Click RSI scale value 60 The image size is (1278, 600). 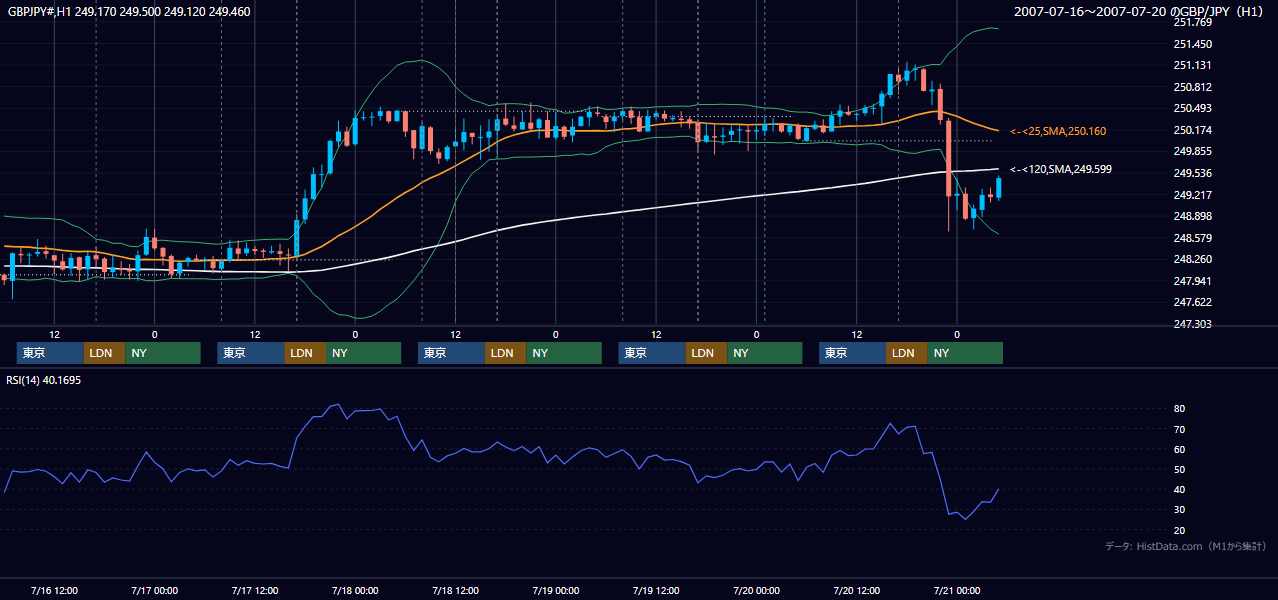pos(1180,449)
